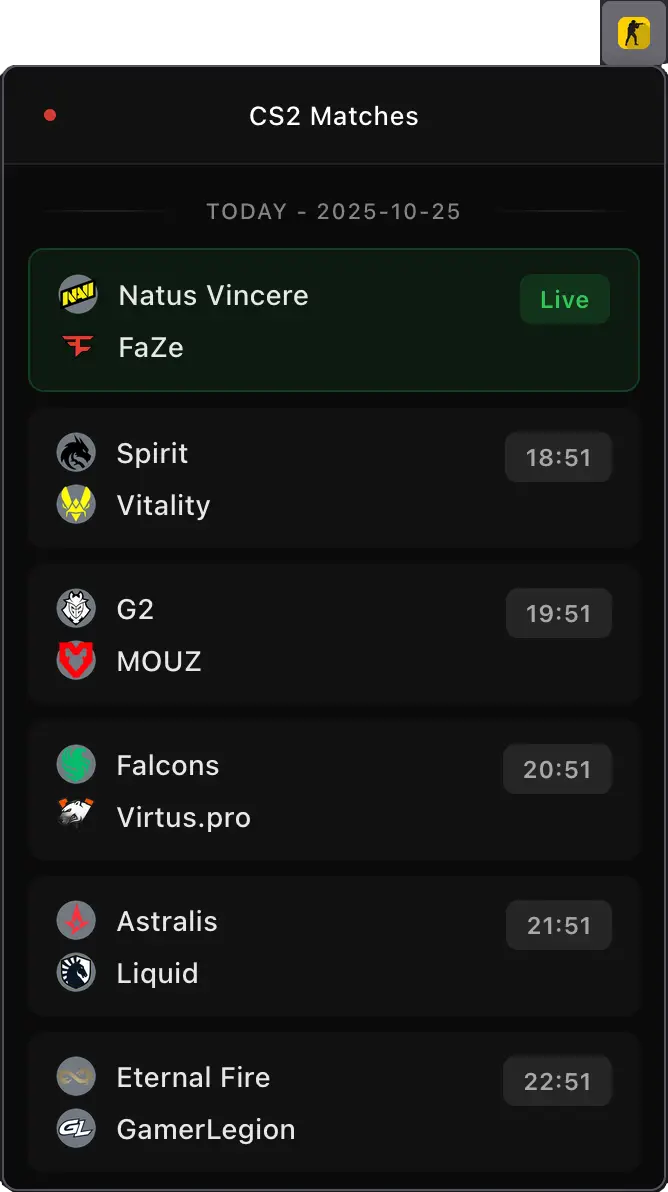Click the Natus Vincere team logo

point(76,296)
